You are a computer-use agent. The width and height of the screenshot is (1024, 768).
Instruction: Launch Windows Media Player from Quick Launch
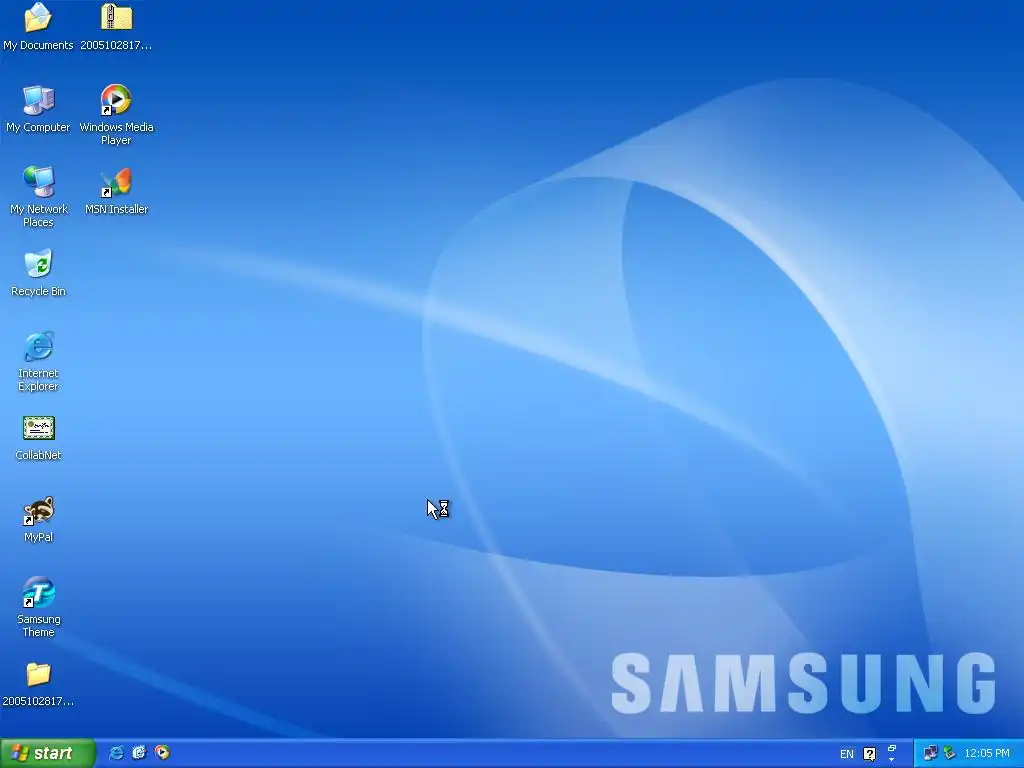point(162,753)
